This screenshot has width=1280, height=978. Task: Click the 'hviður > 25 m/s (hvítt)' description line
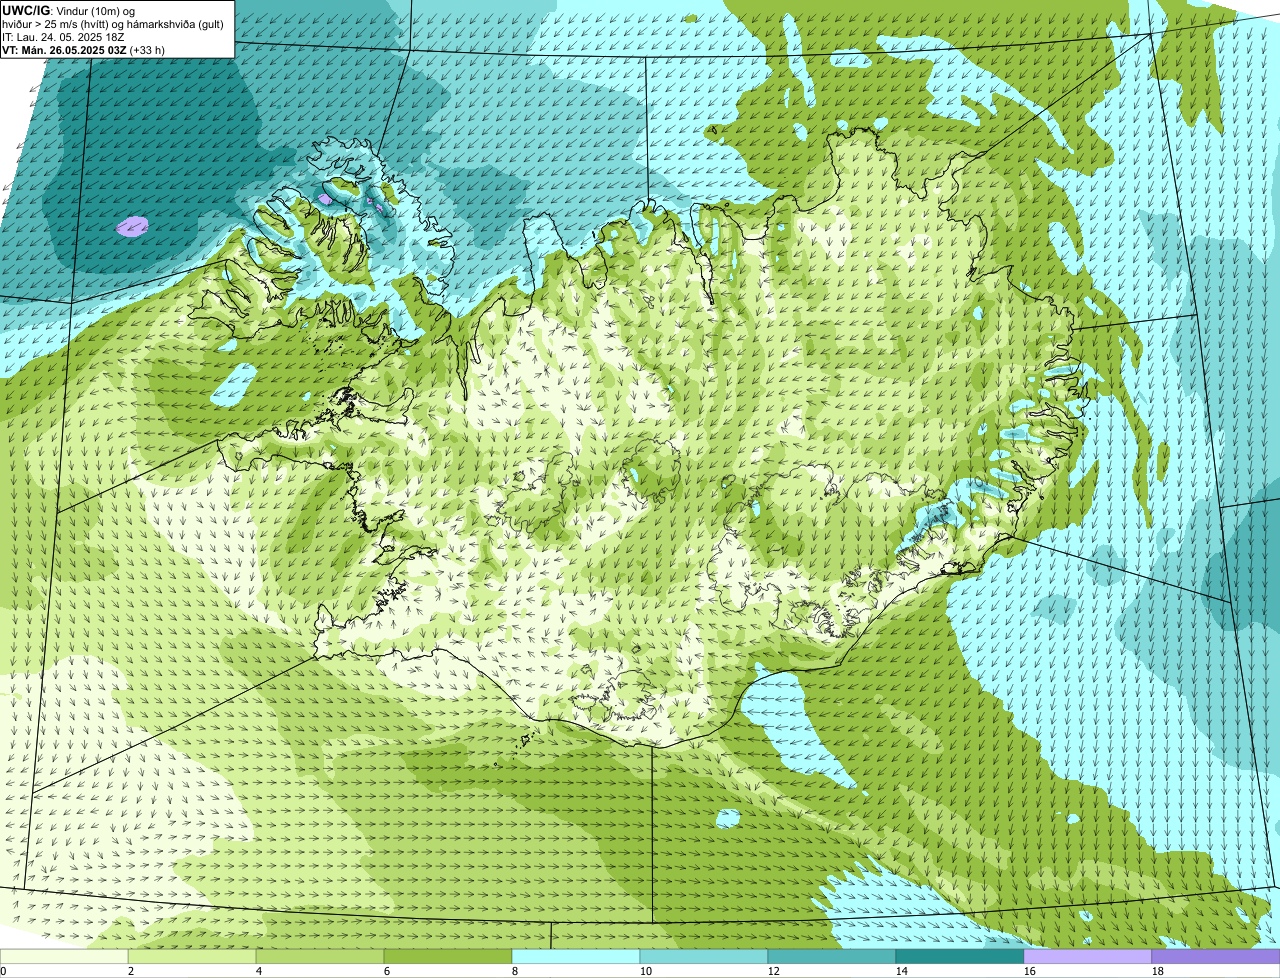click(113, 23)
